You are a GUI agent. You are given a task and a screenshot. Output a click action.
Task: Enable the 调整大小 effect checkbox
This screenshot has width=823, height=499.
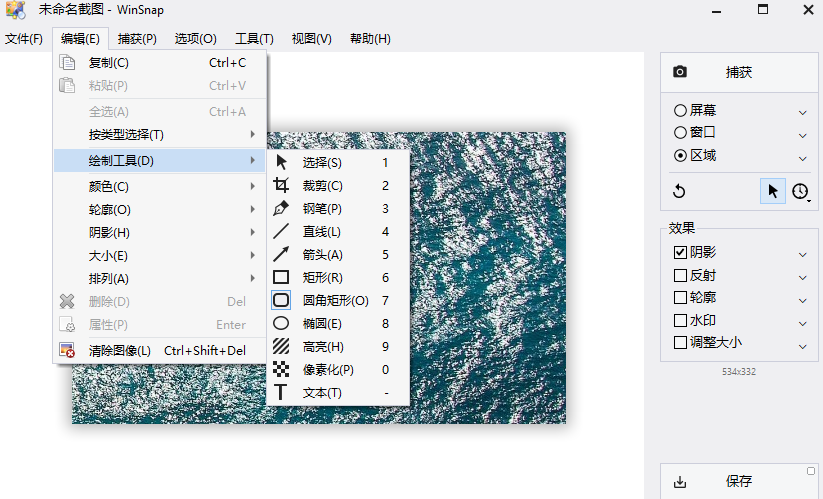[x=680, y=343]
